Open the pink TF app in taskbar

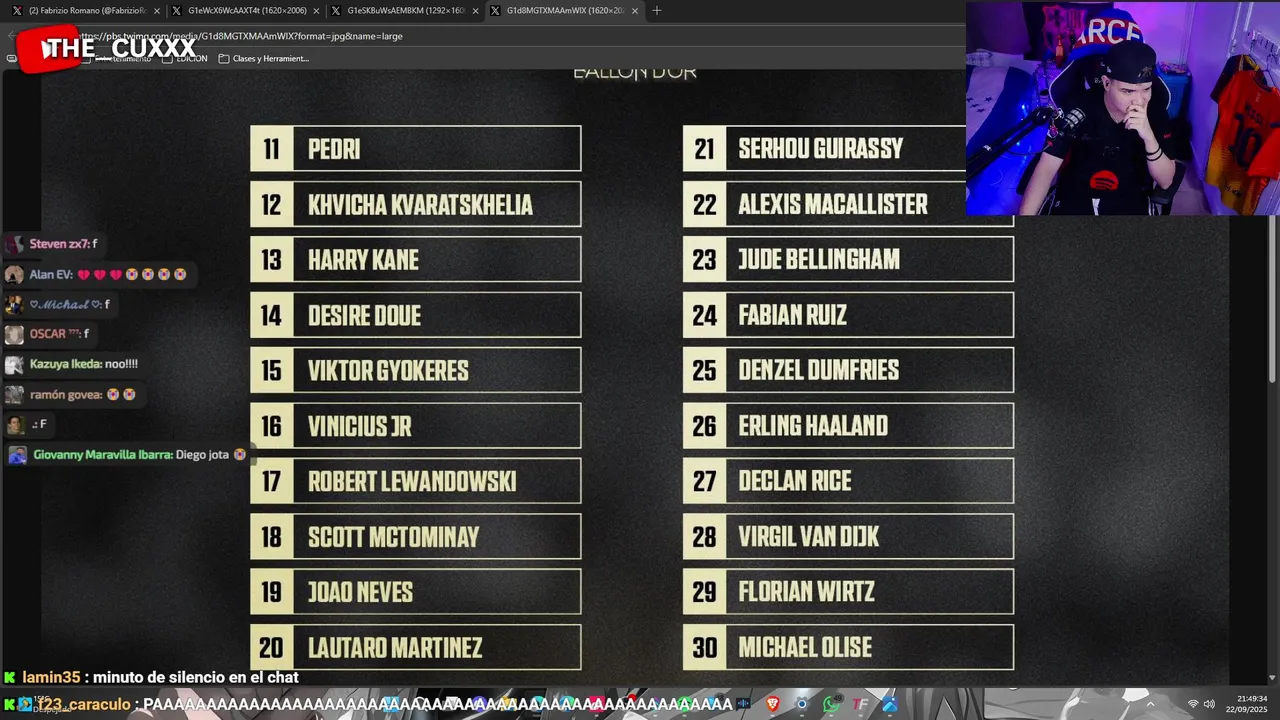click(860, 704)
